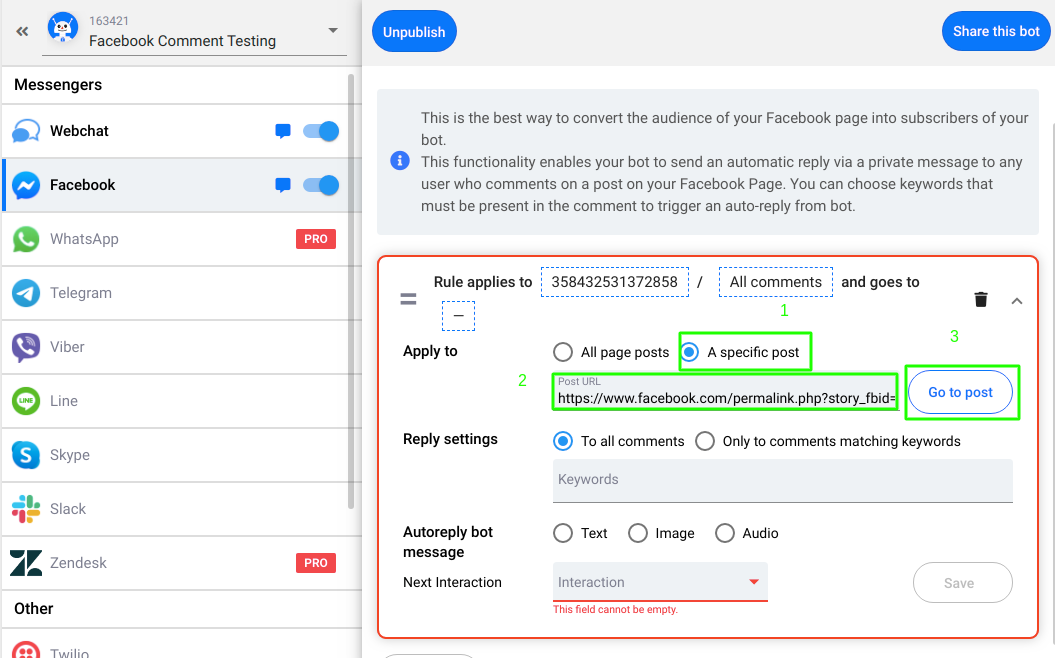Delete the rule with trash icon
1055x658 pixels.
[981, 299]
